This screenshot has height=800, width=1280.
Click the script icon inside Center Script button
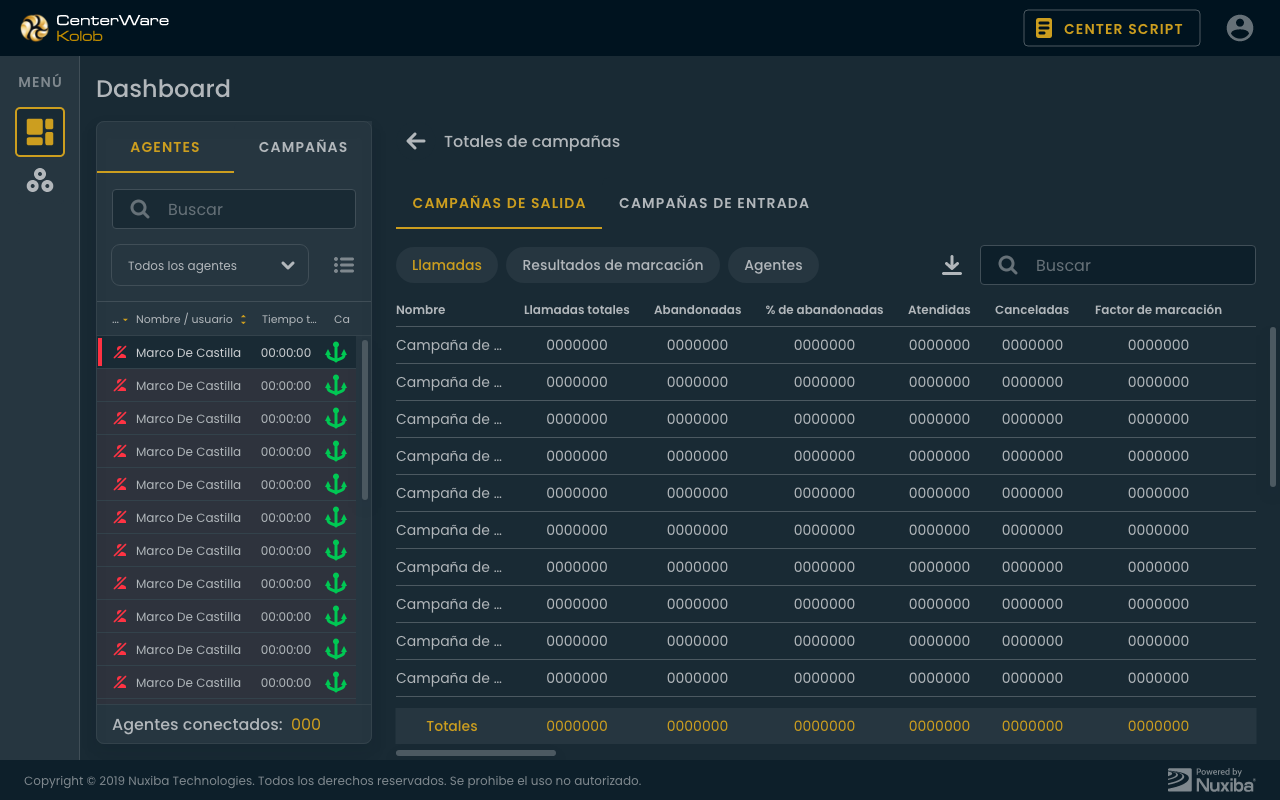1044,28
